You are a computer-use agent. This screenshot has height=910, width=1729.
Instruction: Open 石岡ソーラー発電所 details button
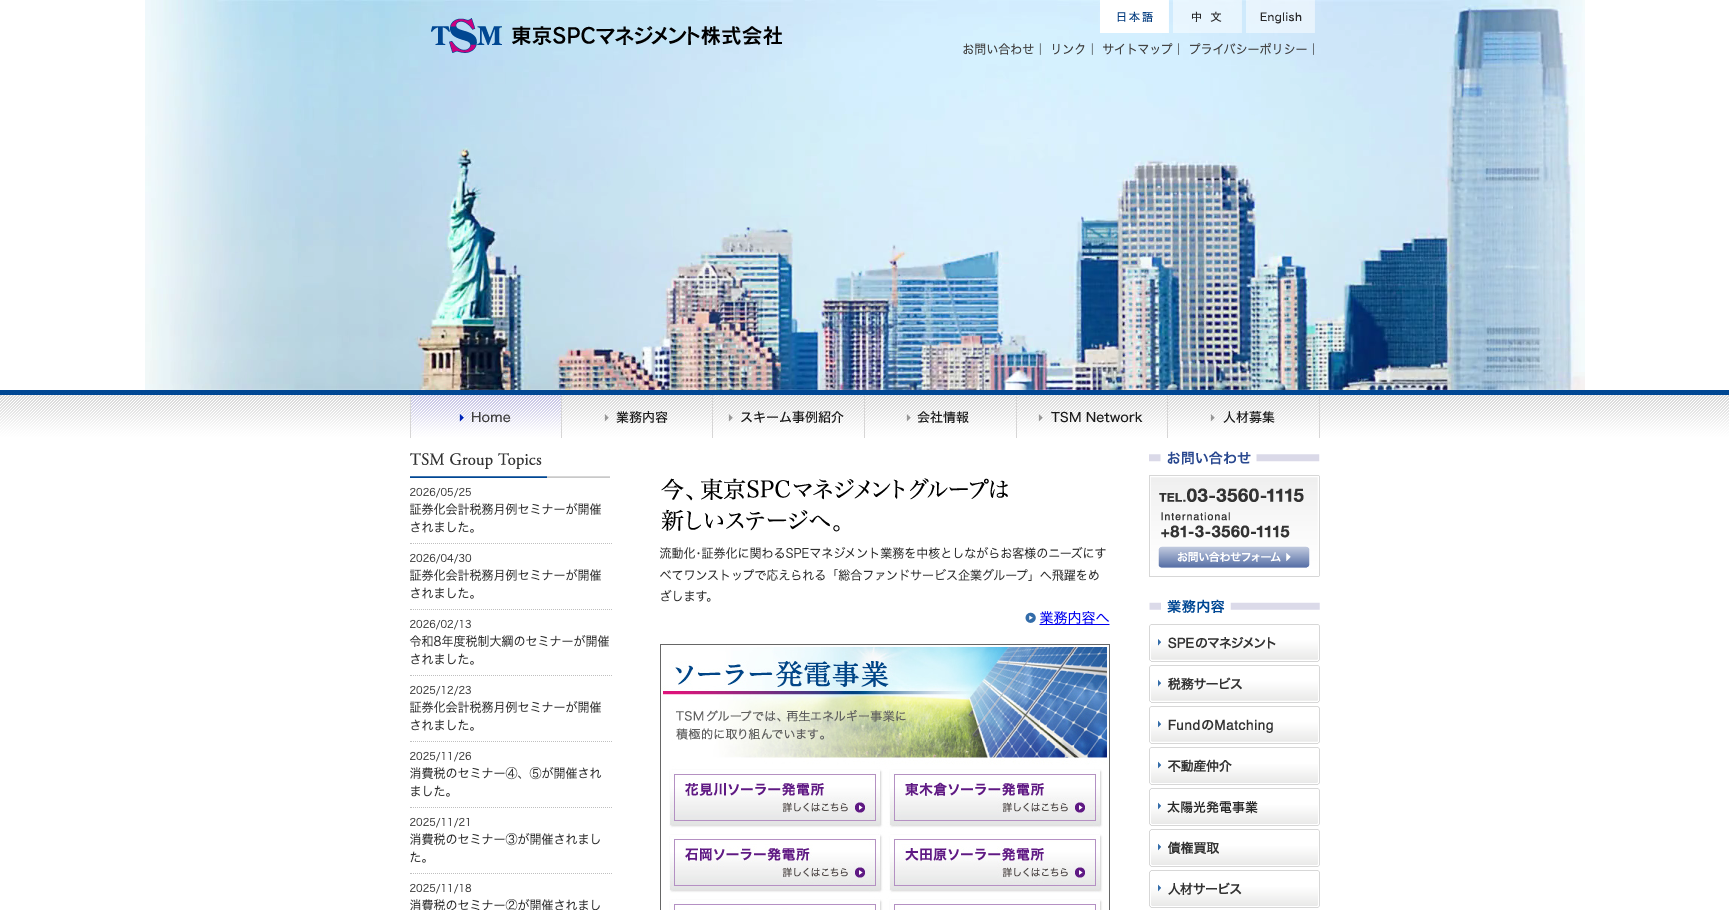pos(775,863)
